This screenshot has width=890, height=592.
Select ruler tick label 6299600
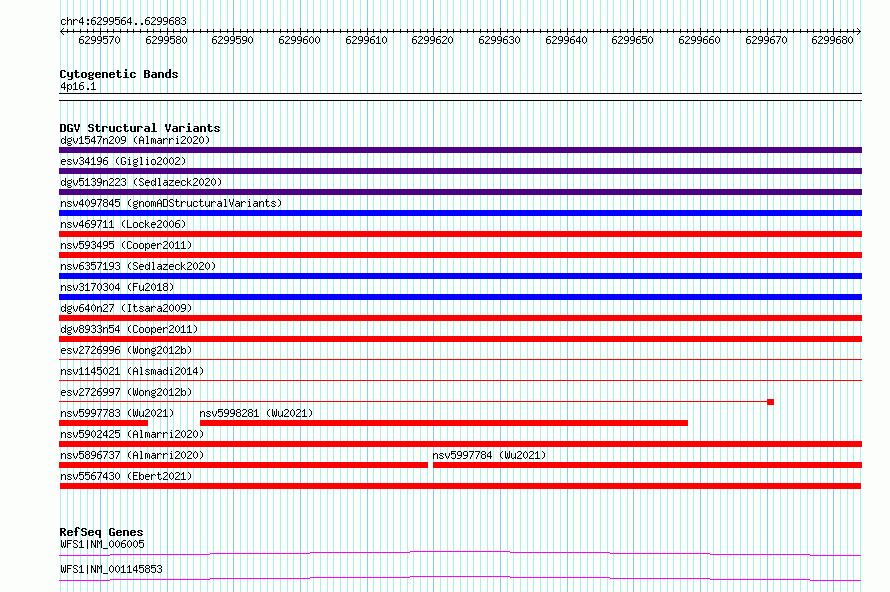click(299, 40)
